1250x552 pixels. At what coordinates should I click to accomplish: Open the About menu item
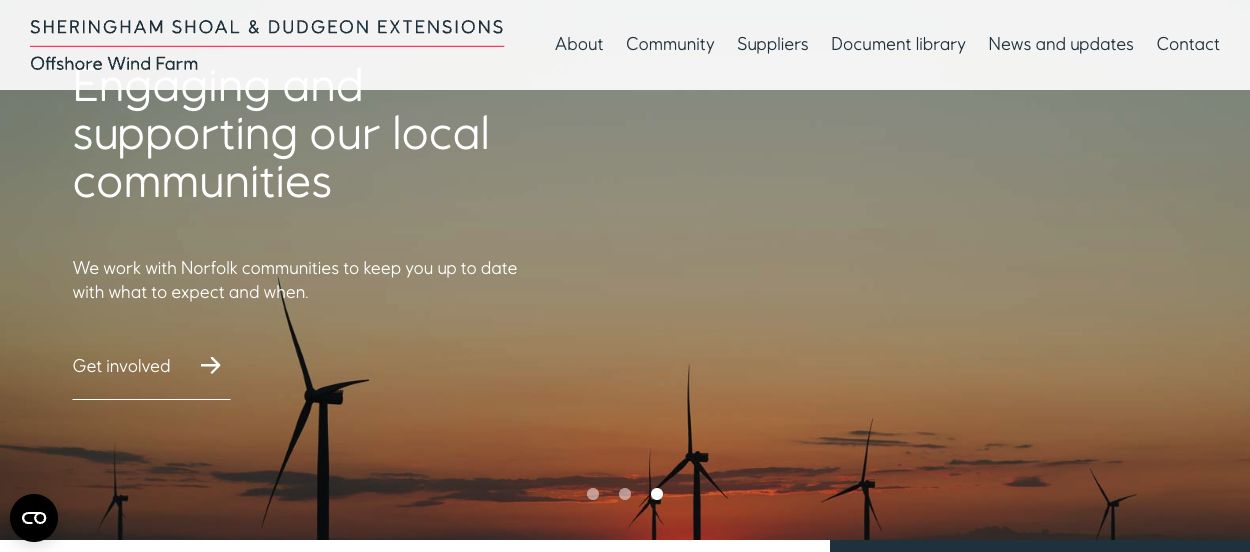pyautogui.click(x=579, y=44)
